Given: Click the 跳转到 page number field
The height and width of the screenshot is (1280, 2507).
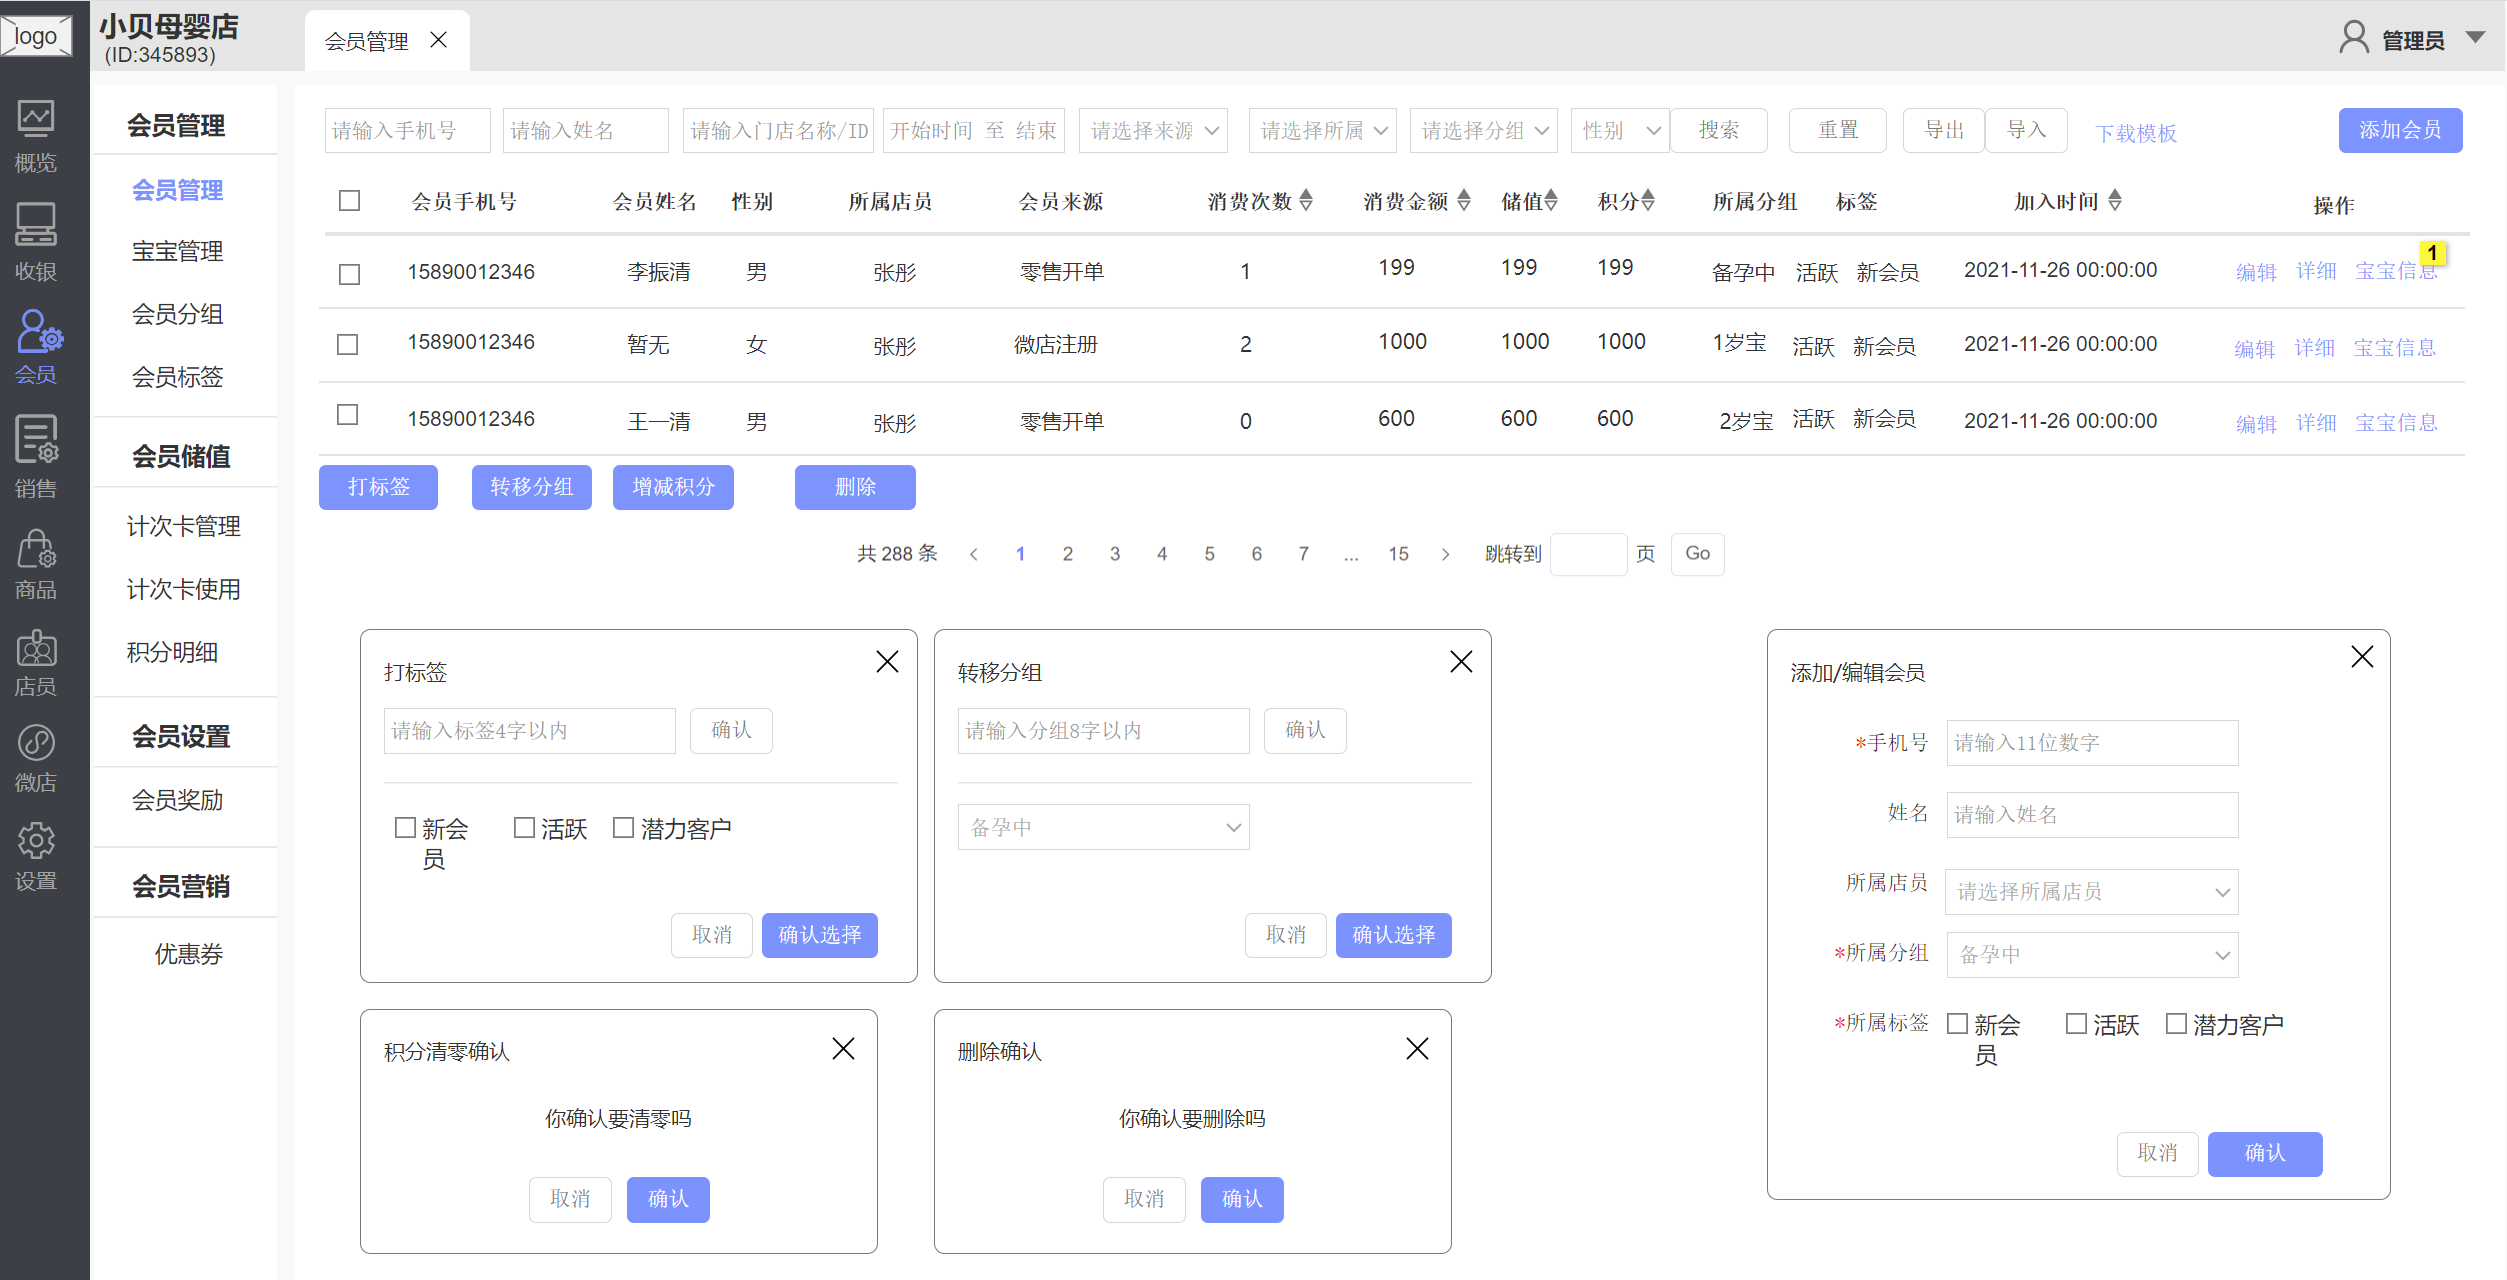Looking at the screenshot, I should [1588, 554].
